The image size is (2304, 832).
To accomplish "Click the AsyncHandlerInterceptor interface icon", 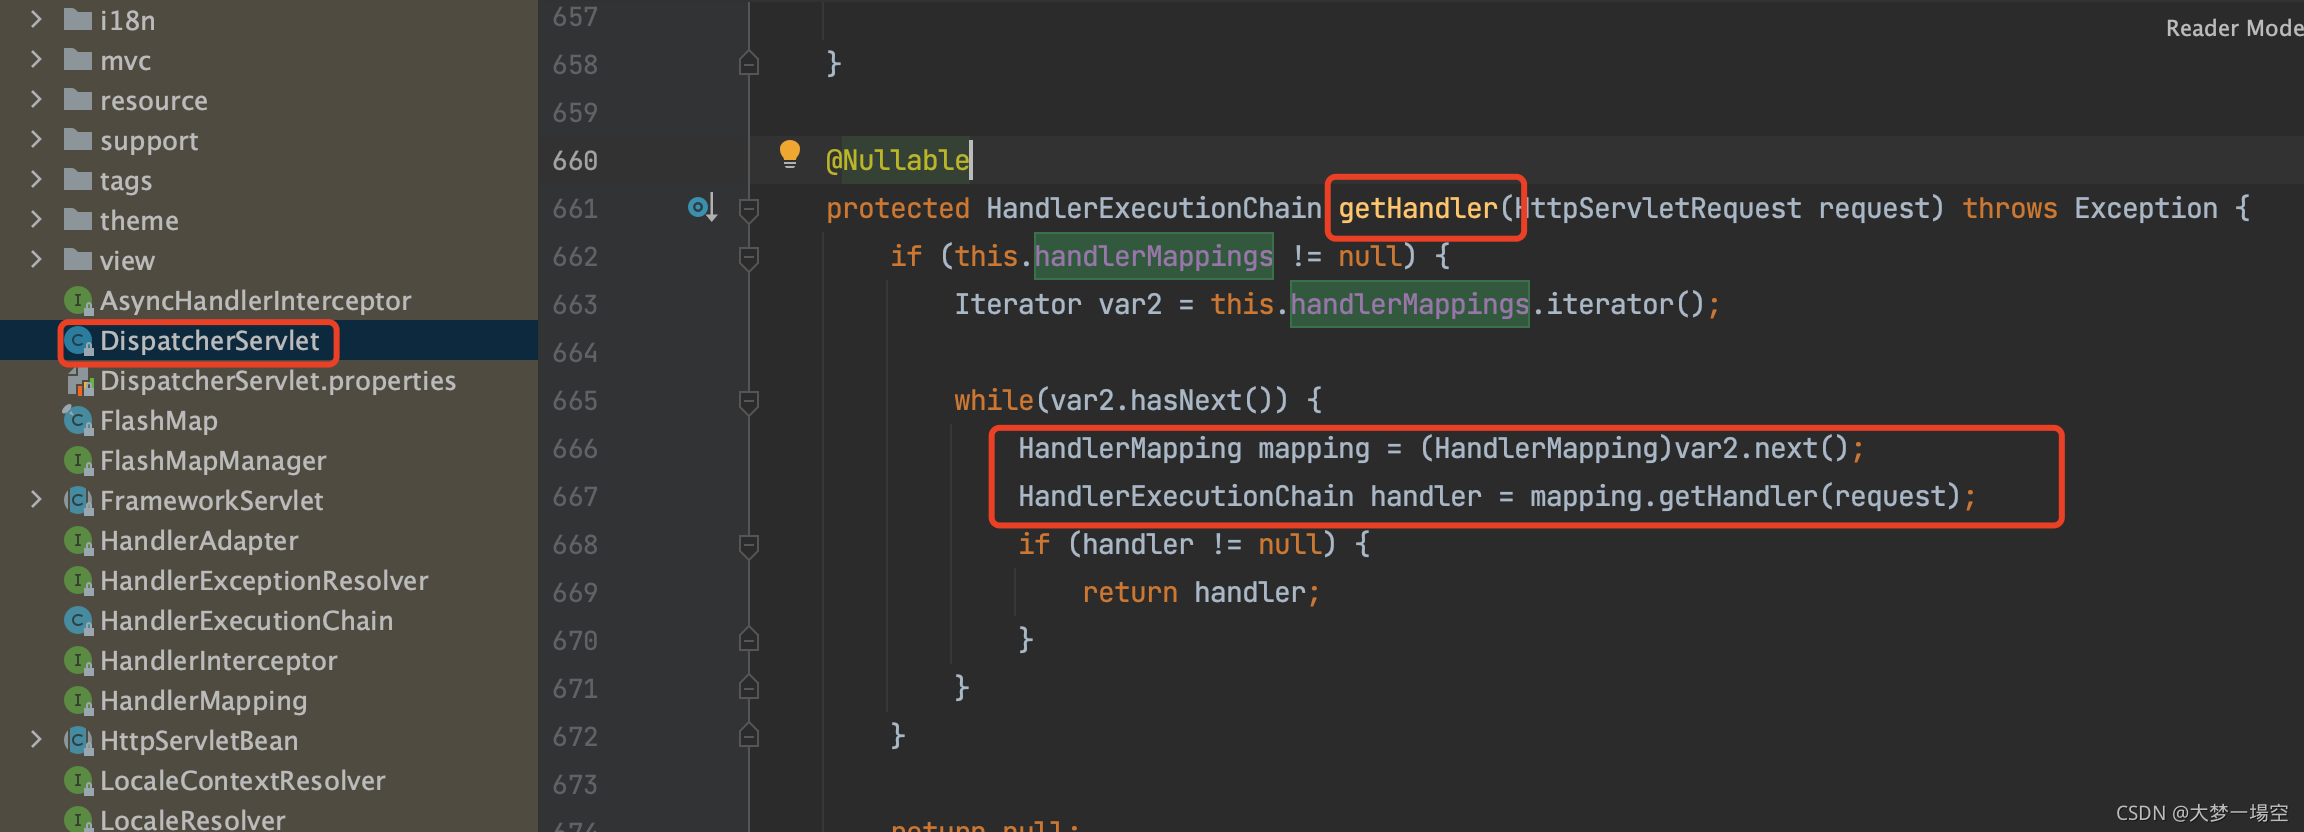I will tap(78, 300).
